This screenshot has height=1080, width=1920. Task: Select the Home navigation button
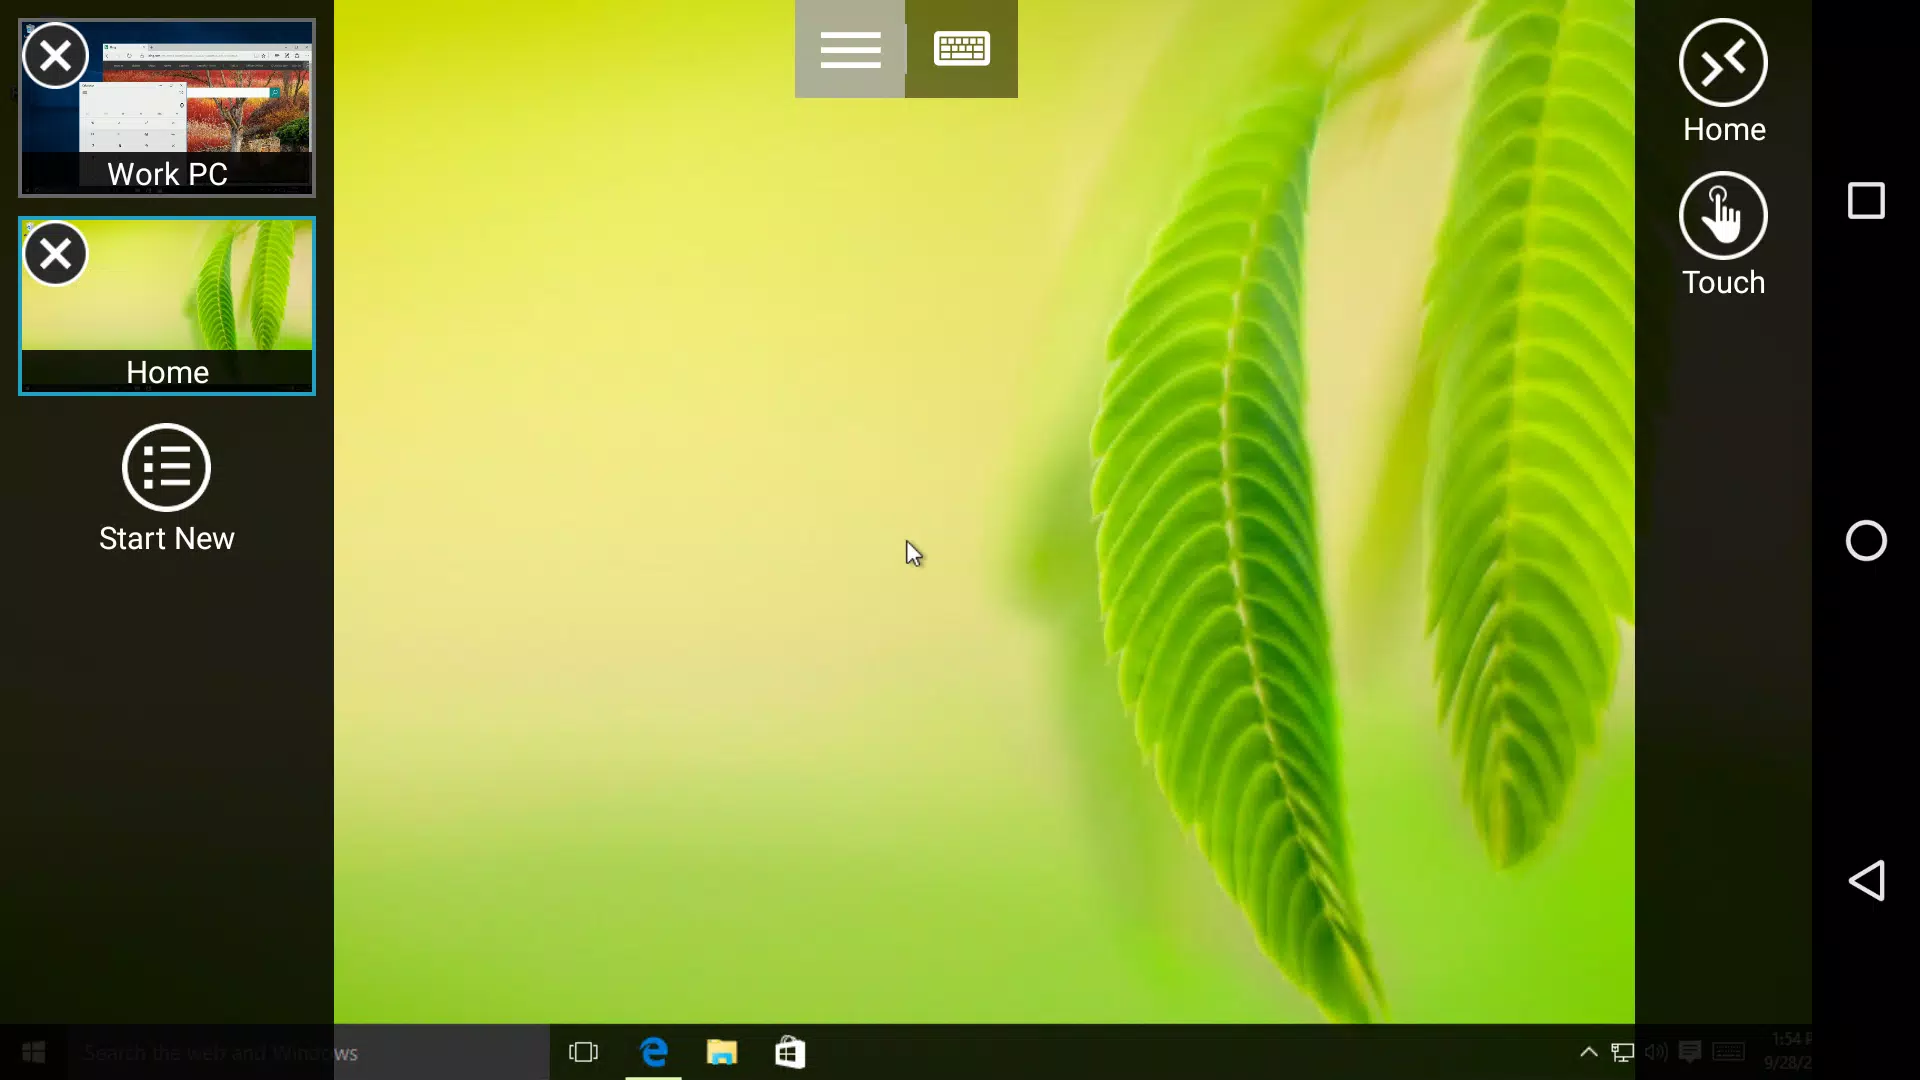click(x=1725, y=82)
